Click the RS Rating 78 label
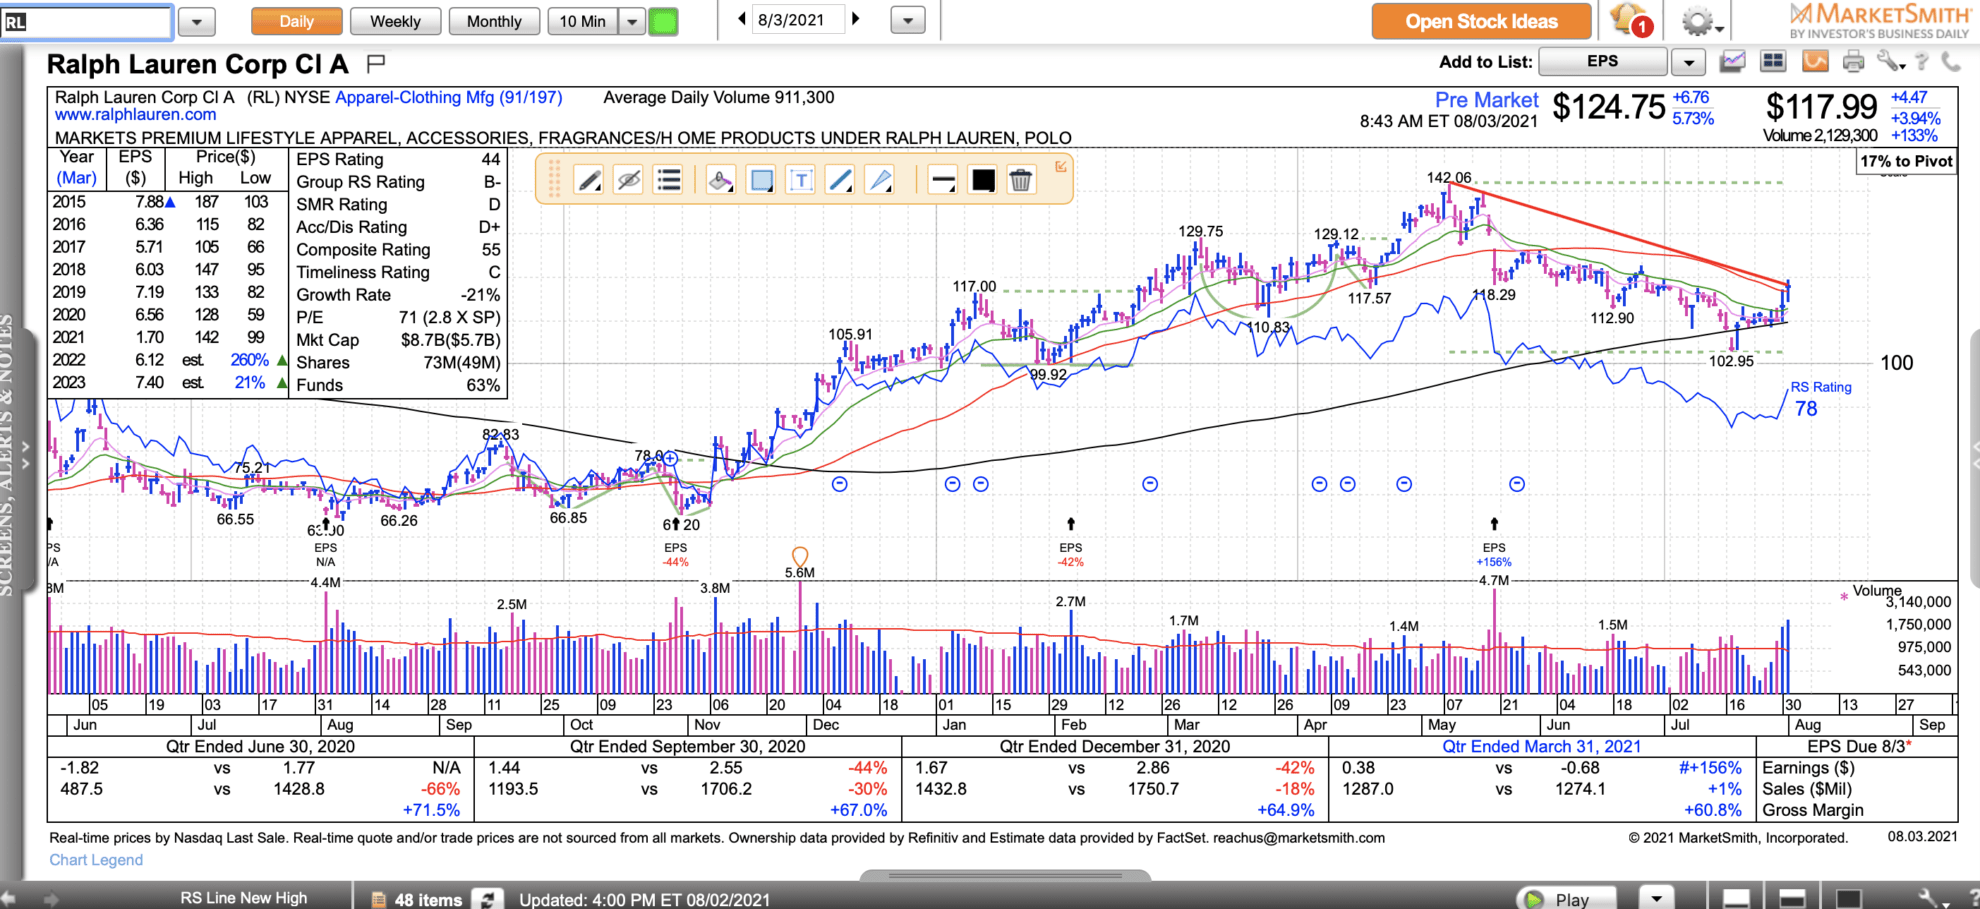The image size is (1980, 909). click(1820, 399)
